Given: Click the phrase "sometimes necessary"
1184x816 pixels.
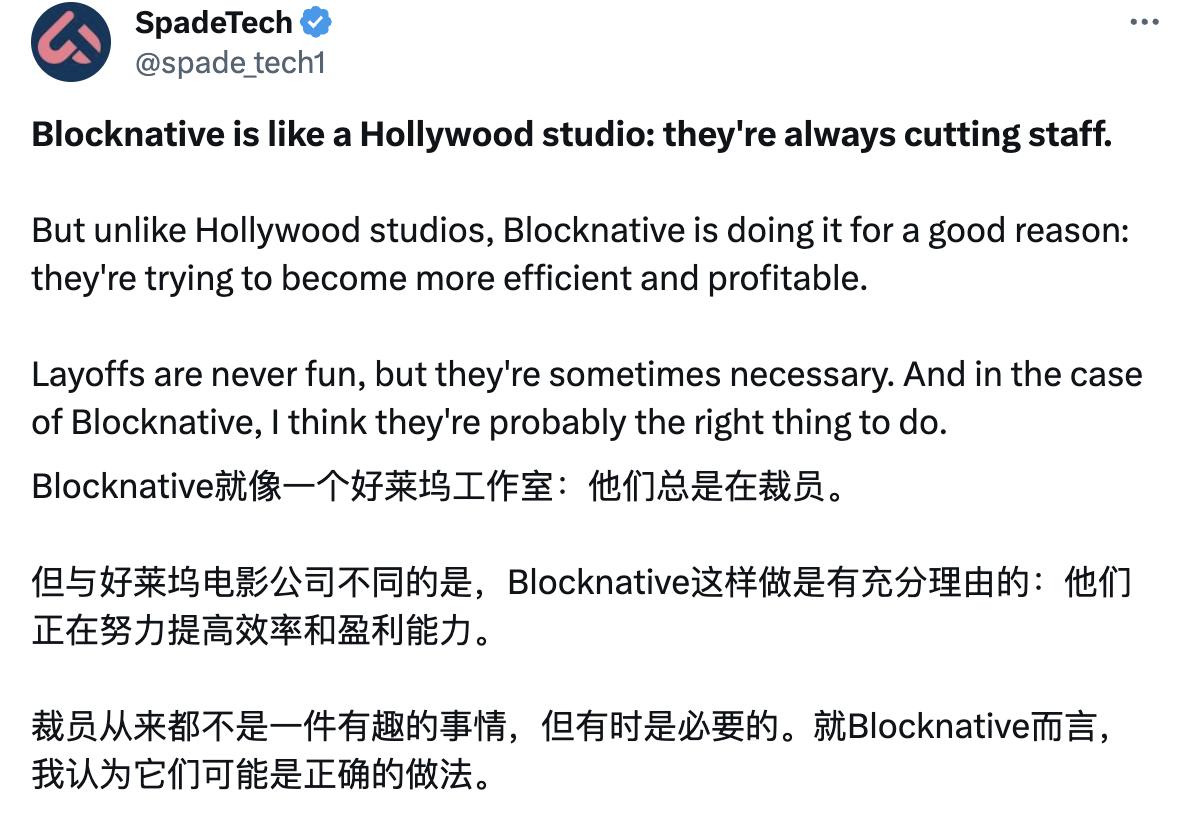Looking at the screenshot, I should [x=720, y=374].
